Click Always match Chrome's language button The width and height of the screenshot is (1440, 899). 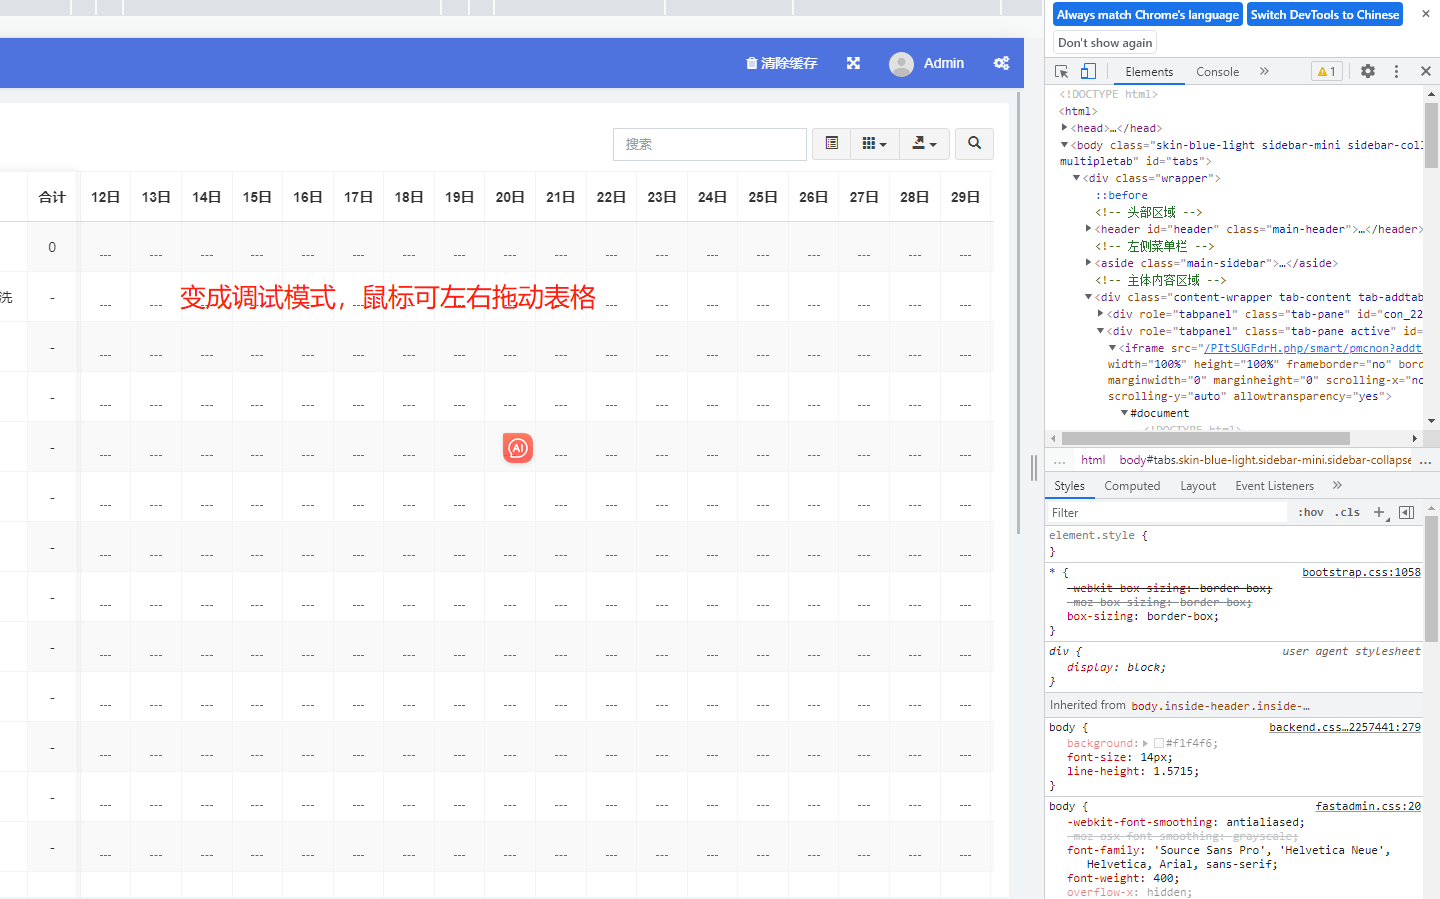(1148, 15)
